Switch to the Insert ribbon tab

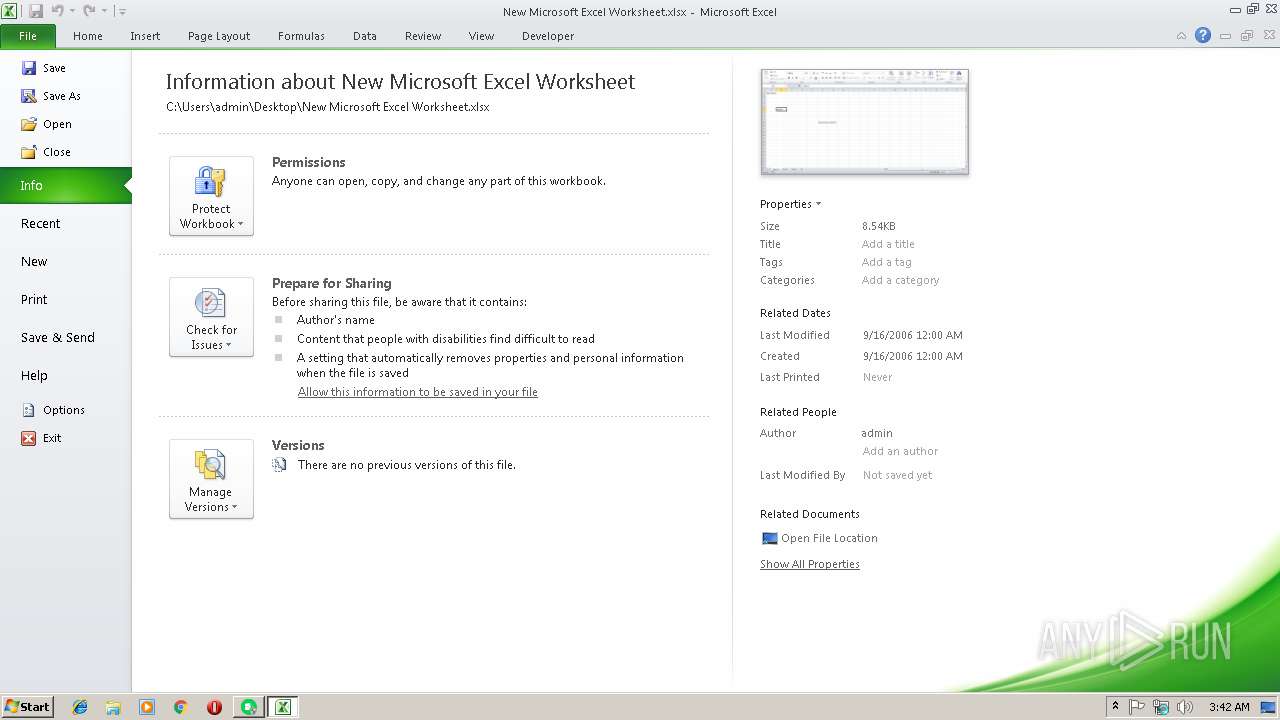[x=145, y=36]
